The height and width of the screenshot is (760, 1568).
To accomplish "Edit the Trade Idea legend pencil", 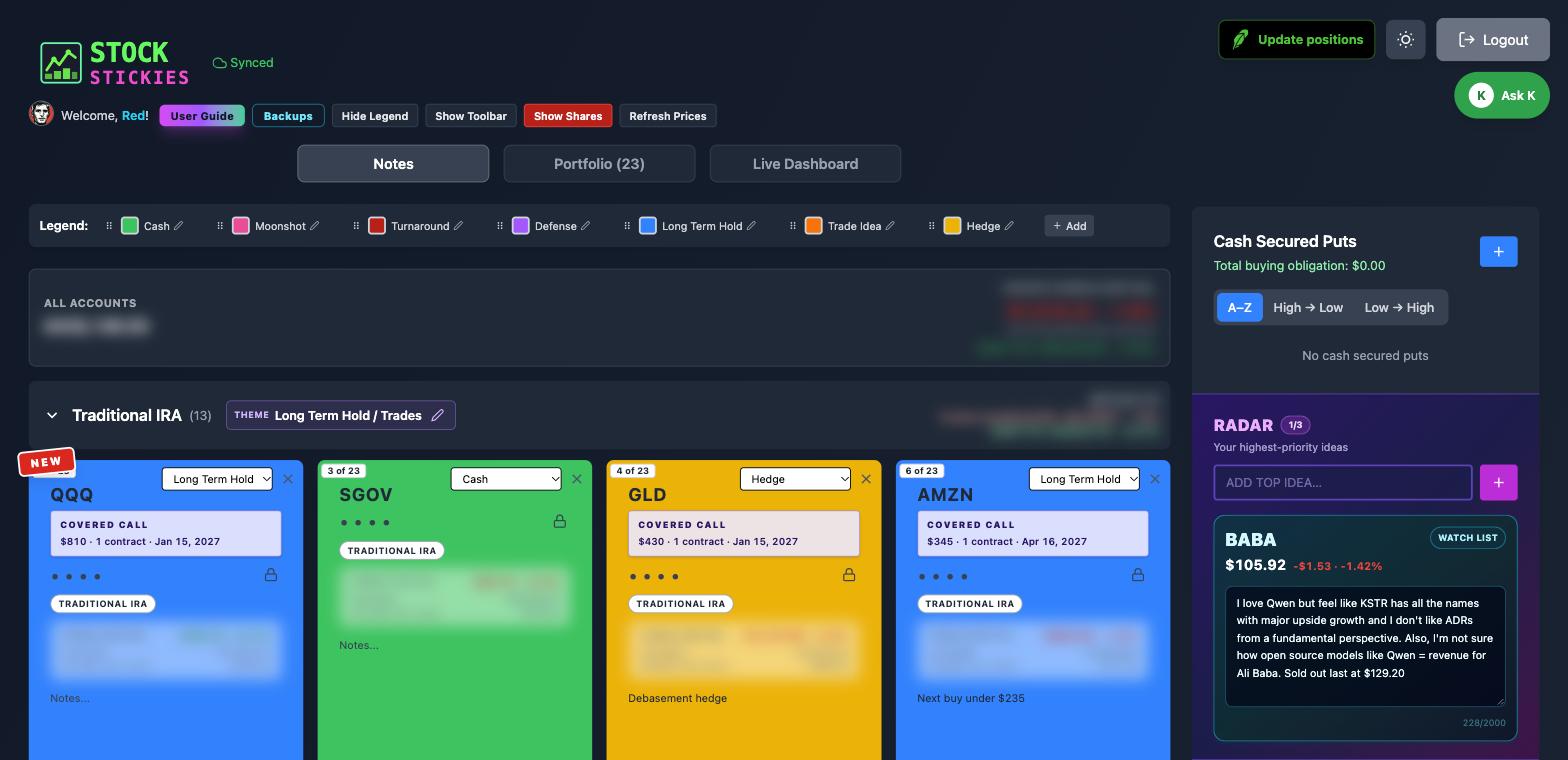I will 890,226.
